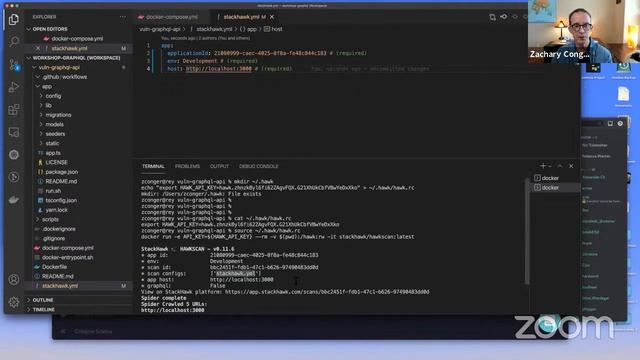Screen dimensions: 640x360
Task: Click the host breadcrumb segment
Action: pos(277,29)
